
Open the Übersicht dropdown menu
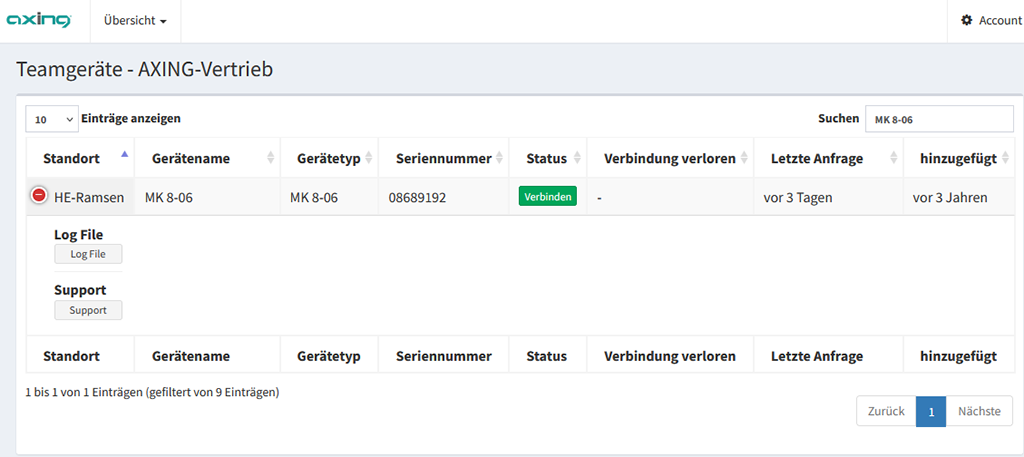coord(135,21)
